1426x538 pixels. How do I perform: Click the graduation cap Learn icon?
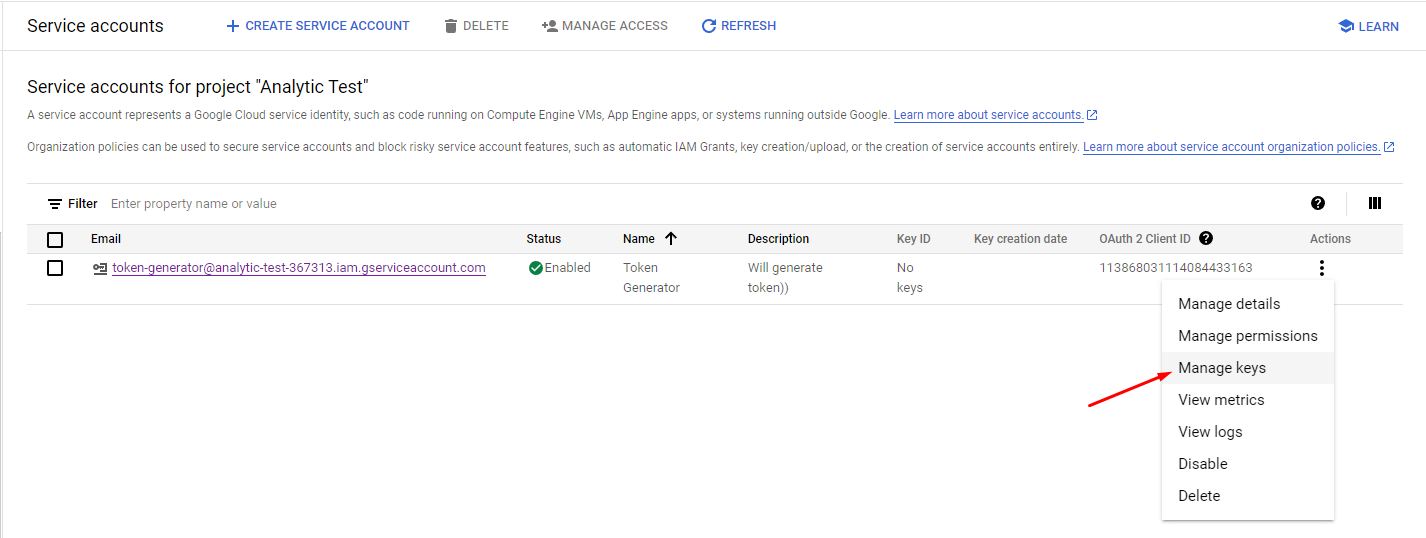1346,26
